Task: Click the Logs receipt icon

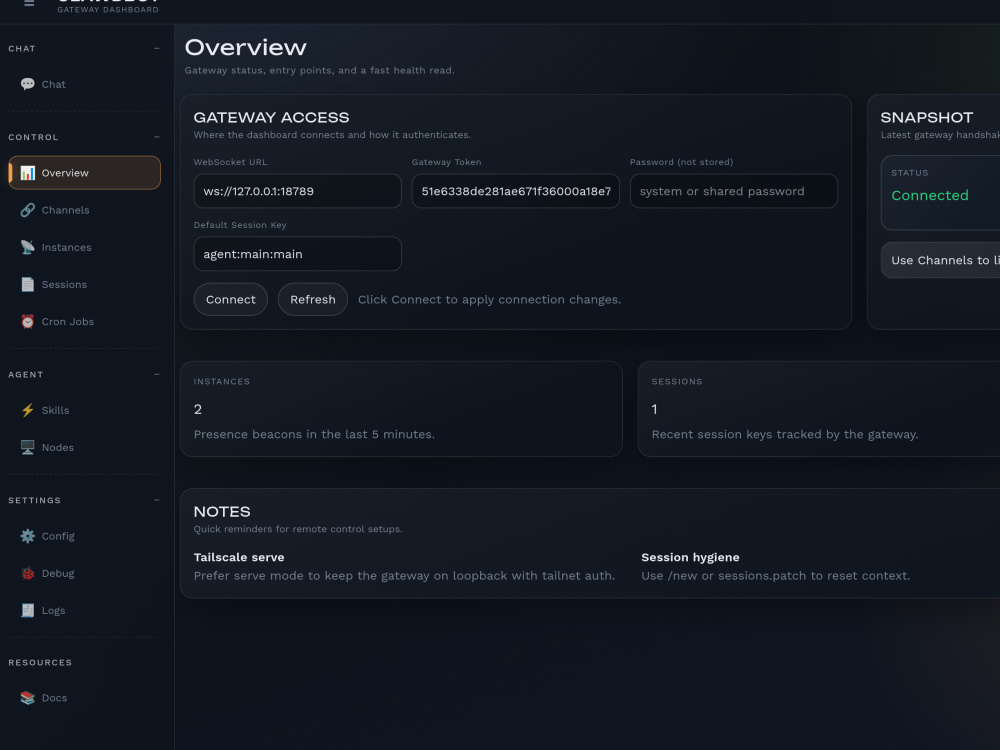Action: (x=27, y=610)
